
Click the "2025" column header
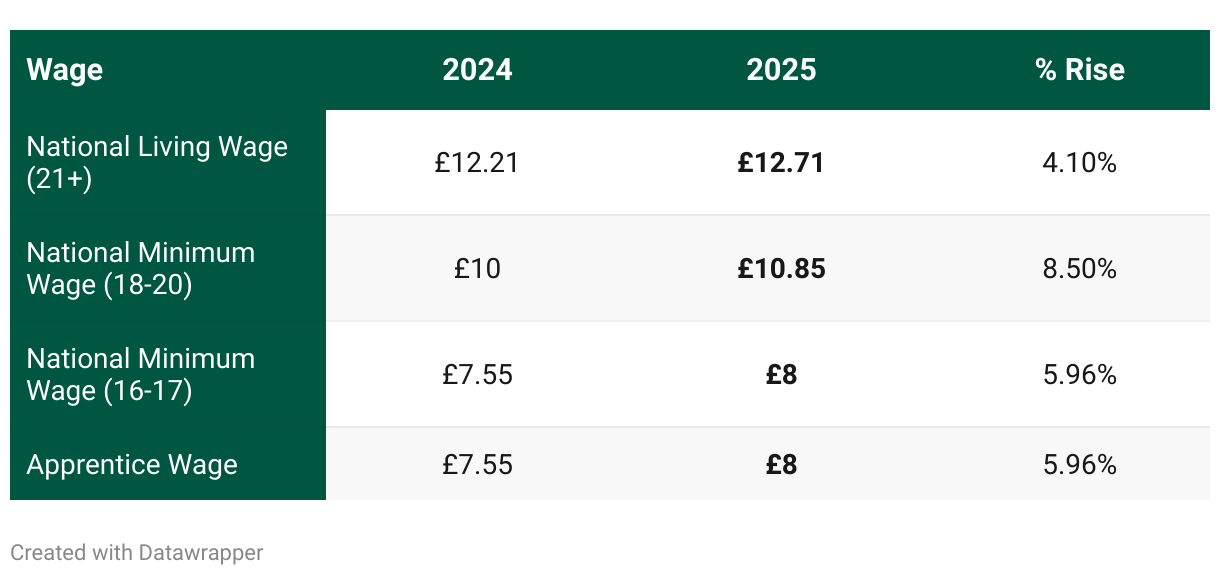point(781,70)
